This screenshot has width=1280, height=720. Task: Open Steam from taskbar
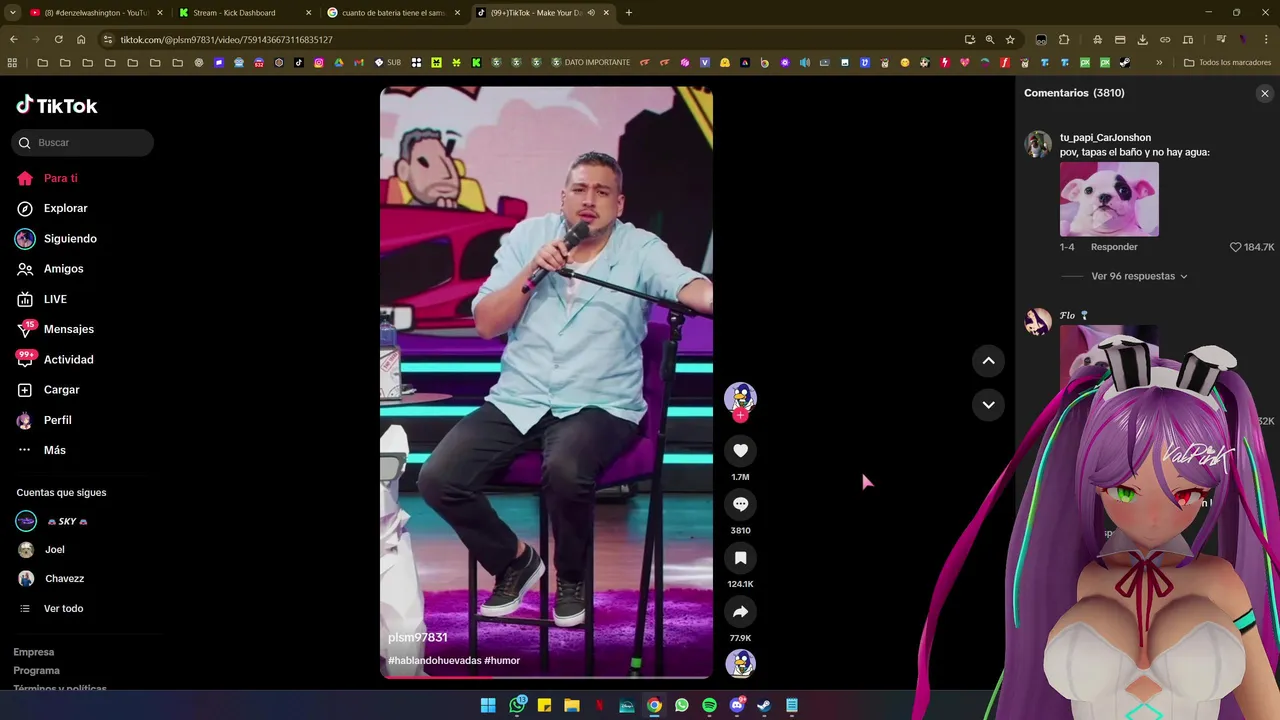(x=764, y=705)
